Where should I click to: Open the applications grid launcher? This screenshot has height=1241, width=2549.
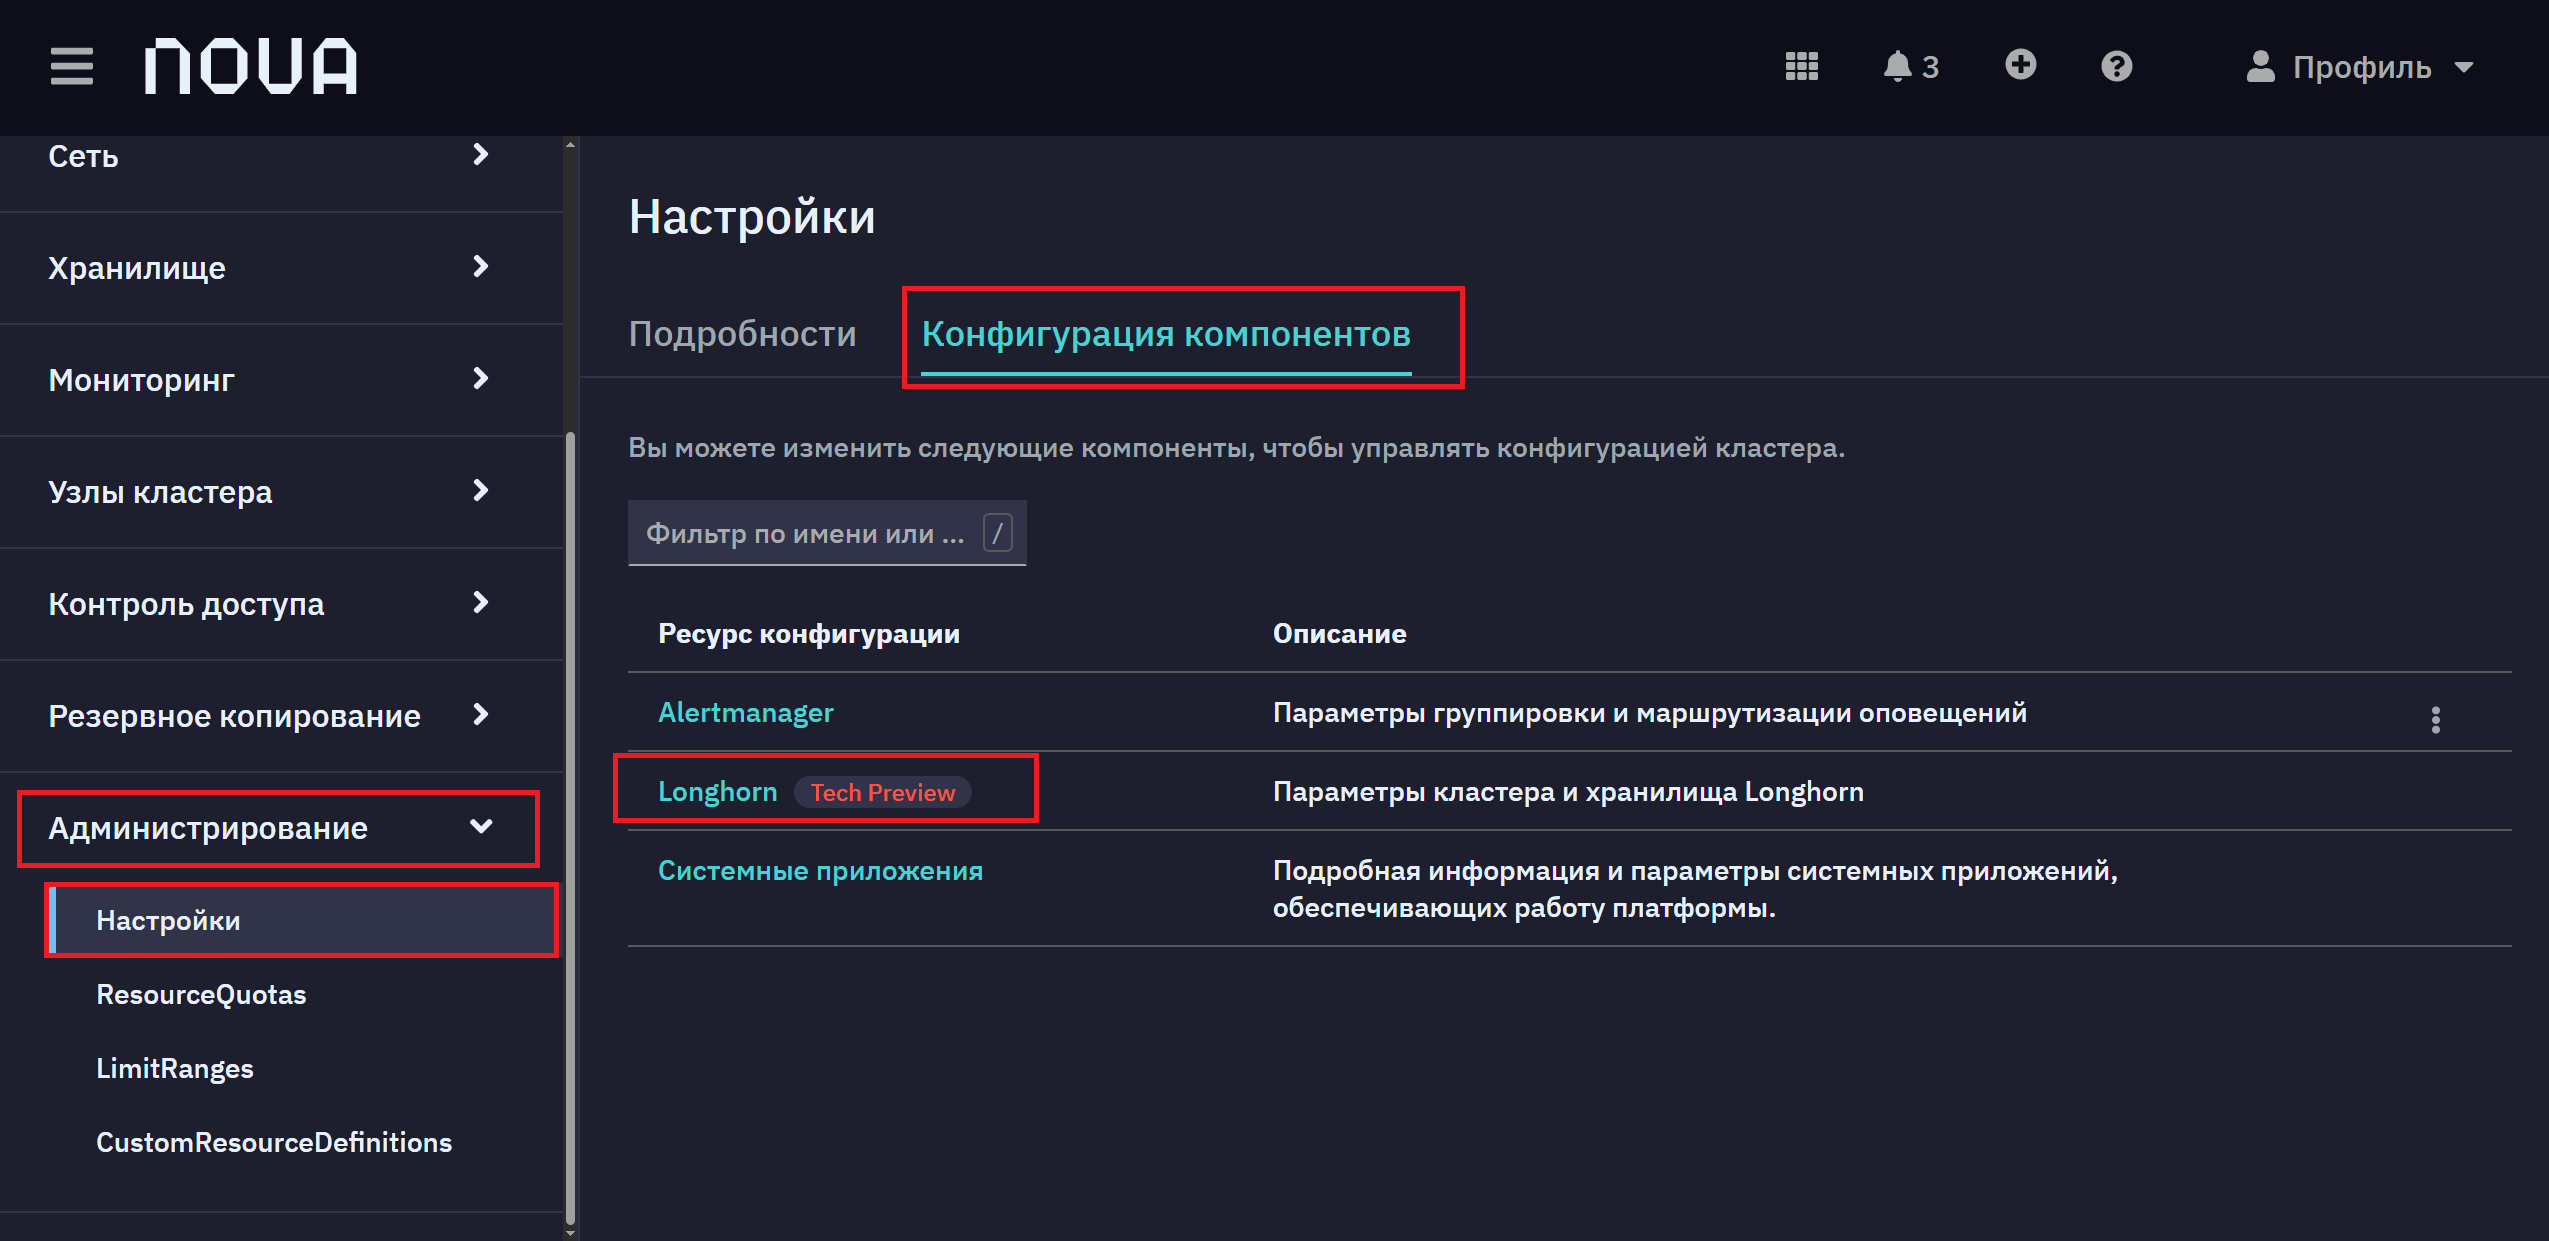click(x=1801, y=66)
